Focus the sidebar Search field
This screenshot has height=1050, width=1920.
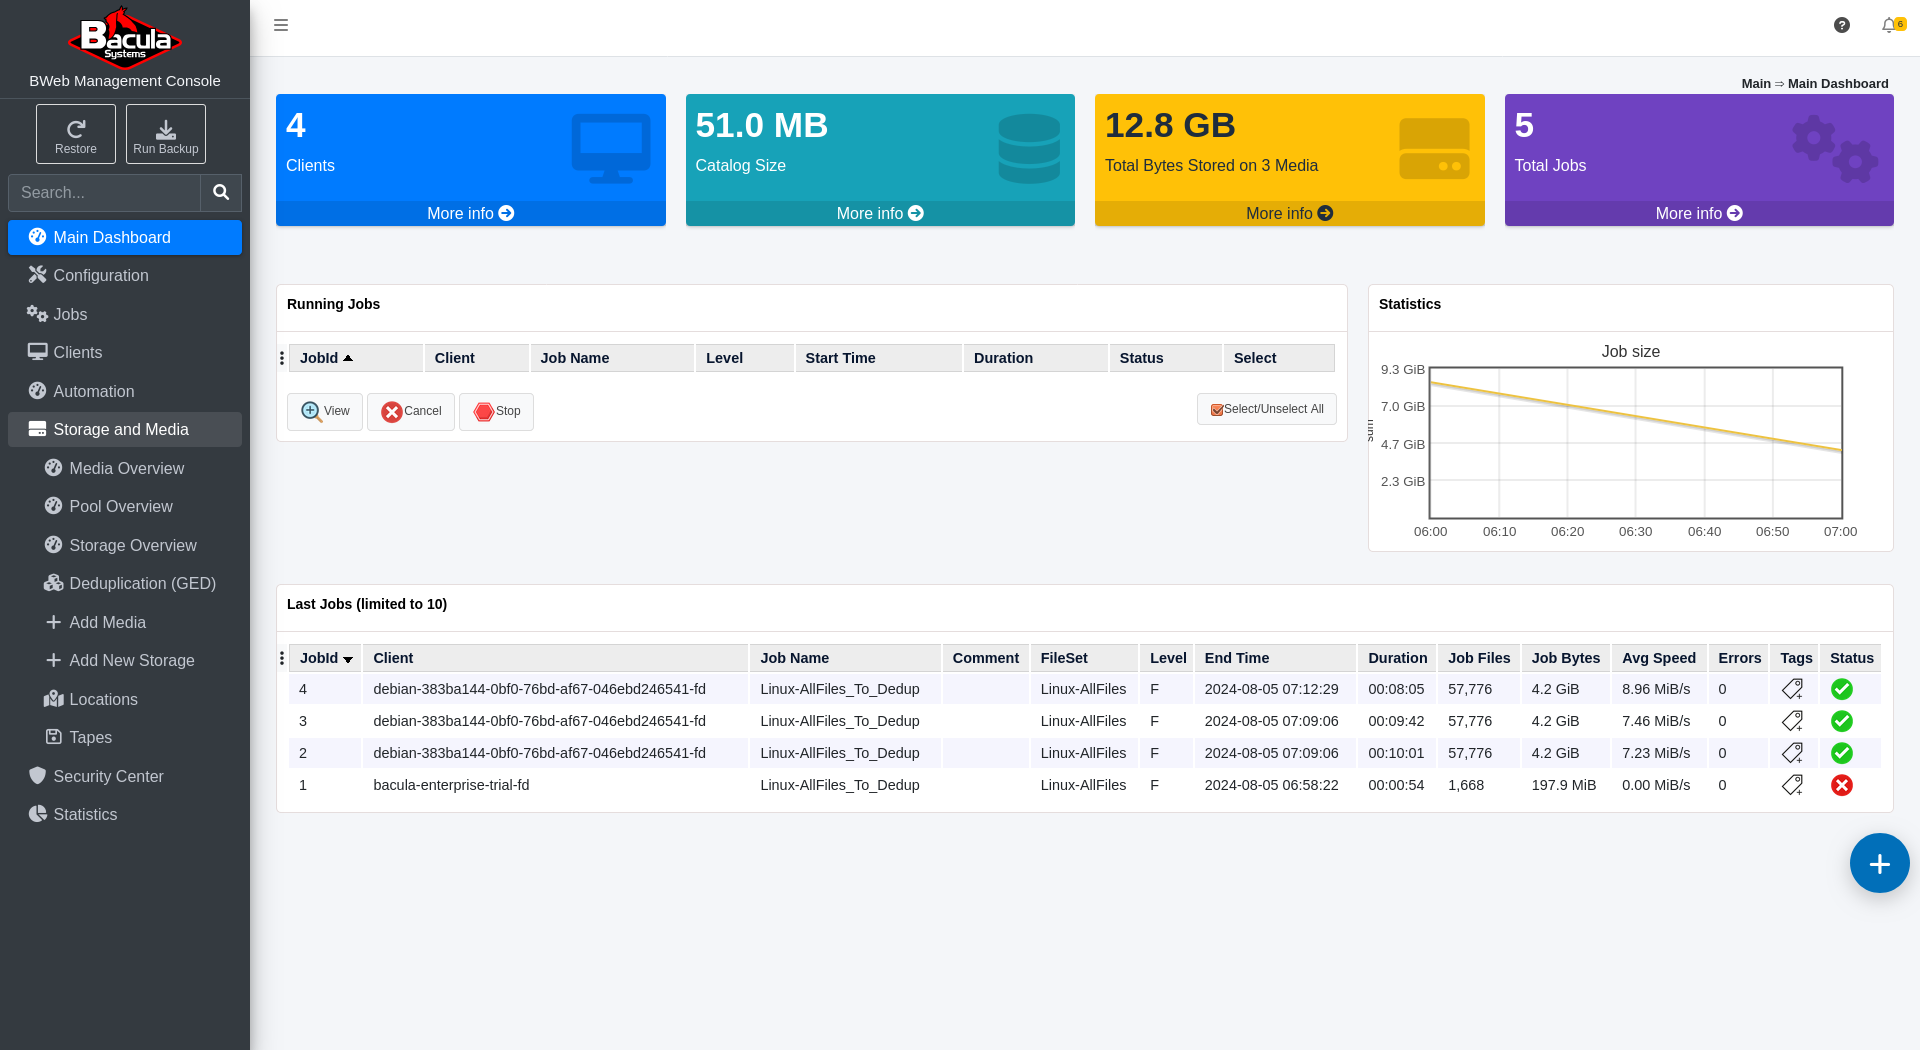(x=104, y=193)
